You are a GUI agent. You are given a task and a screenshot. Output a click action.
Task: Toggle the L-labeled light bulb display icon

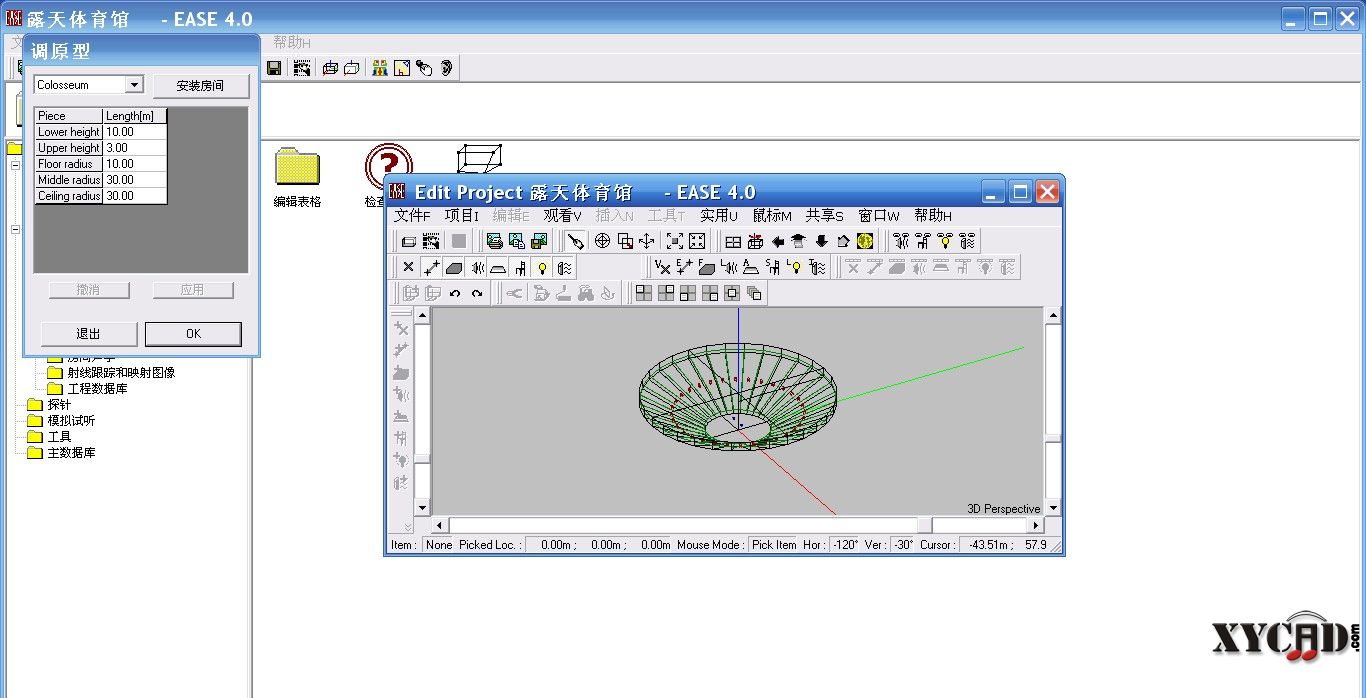click(795, 267)
